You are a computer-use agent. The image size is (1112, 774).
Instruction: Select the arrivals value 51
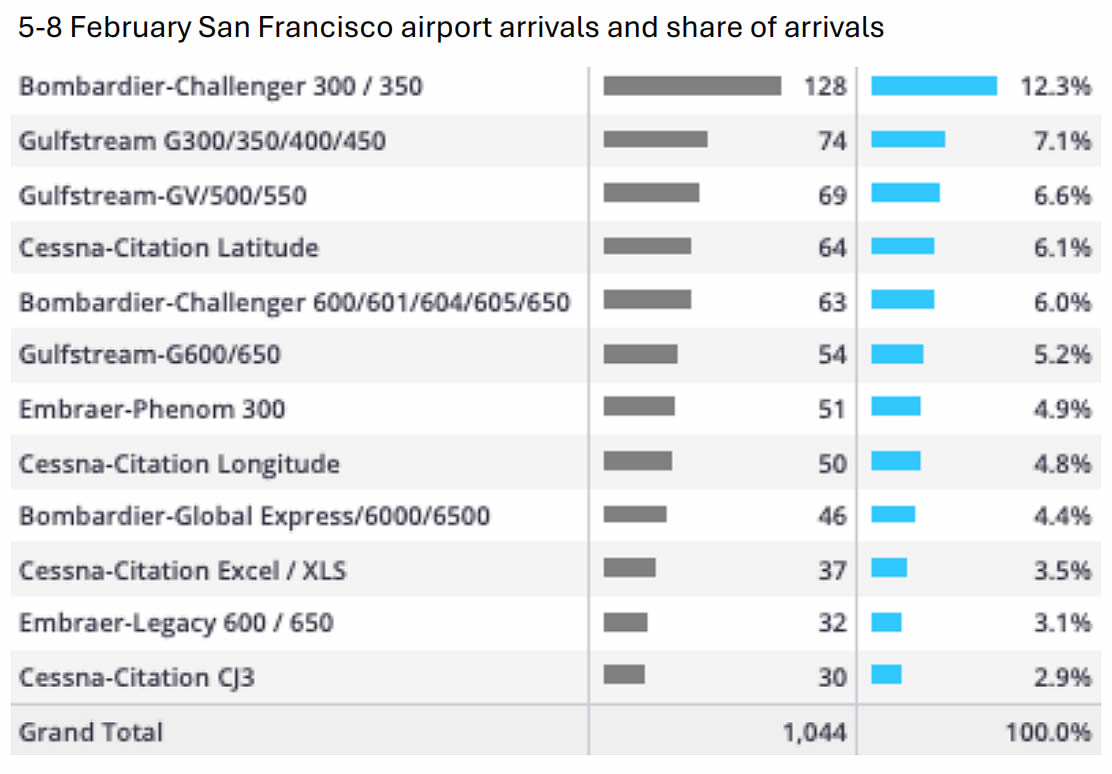(x=832, y=409)
